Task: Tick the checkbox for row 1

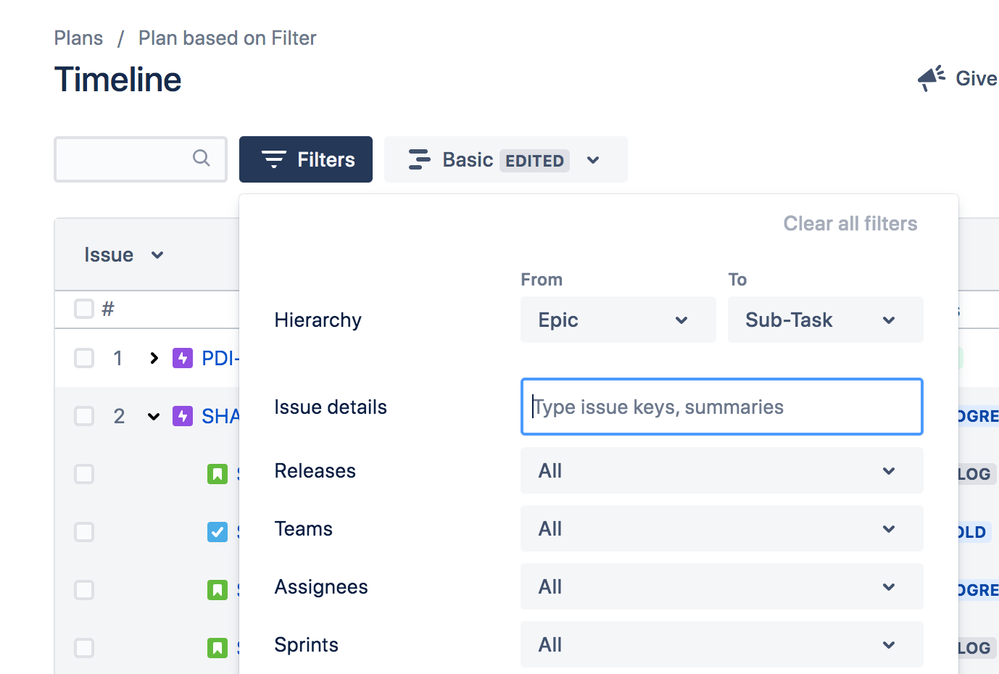Action: pyautogui.click(x=84, y=358)
